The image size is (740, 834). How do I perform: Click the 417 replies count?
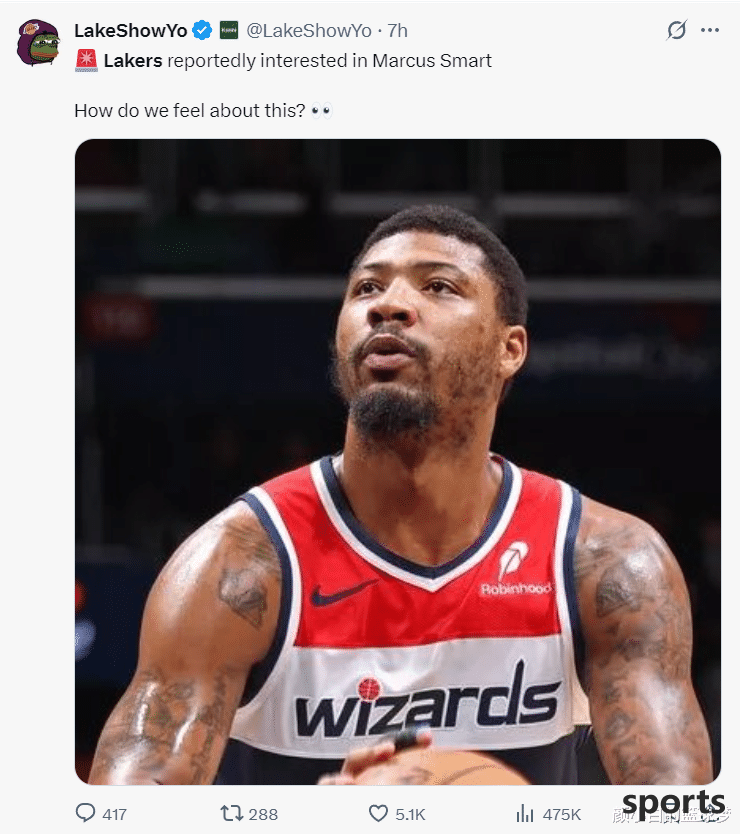[x=114, y=814]
